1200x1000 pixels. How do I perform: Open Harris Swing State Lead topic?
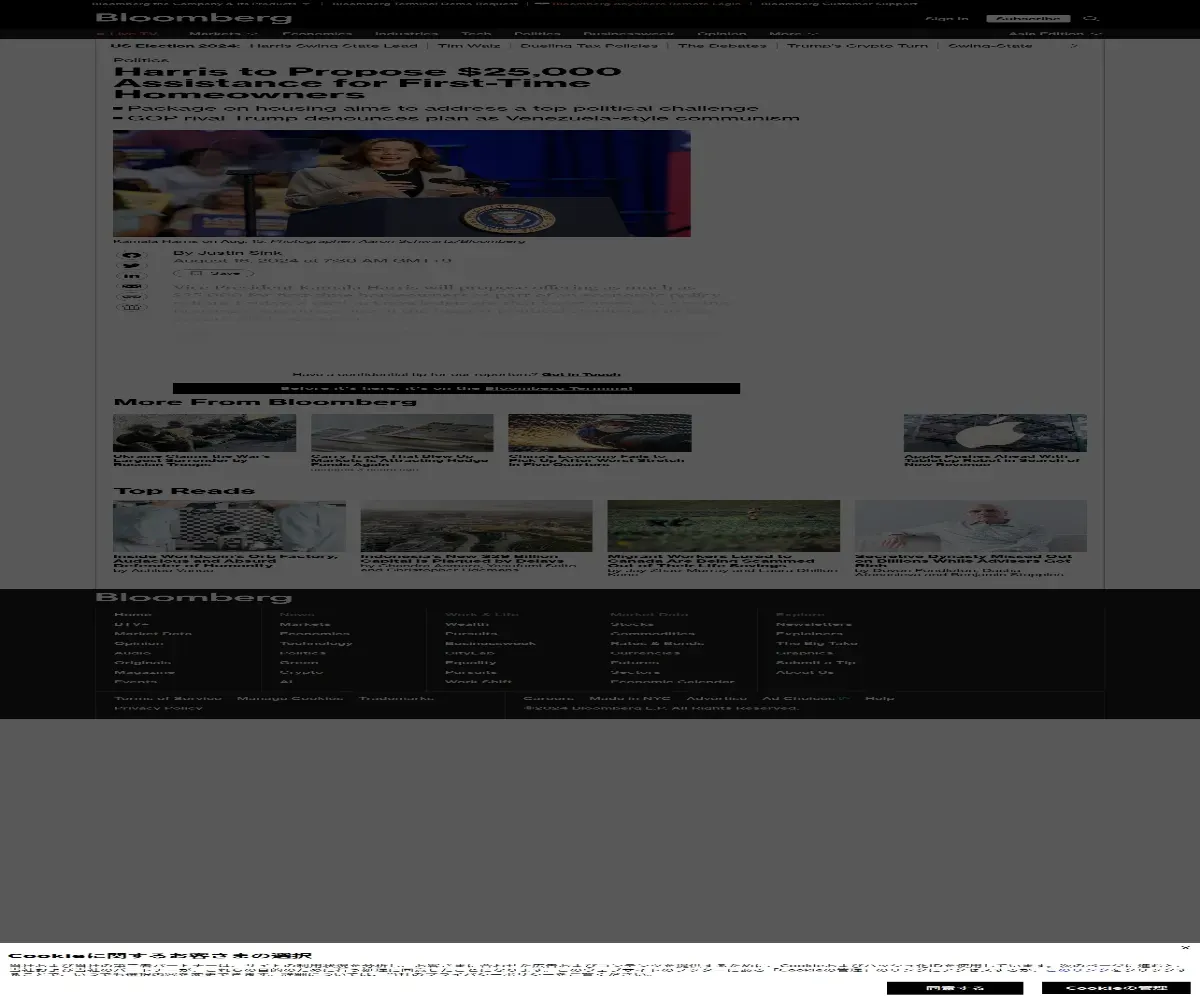(x=333, y=46)
